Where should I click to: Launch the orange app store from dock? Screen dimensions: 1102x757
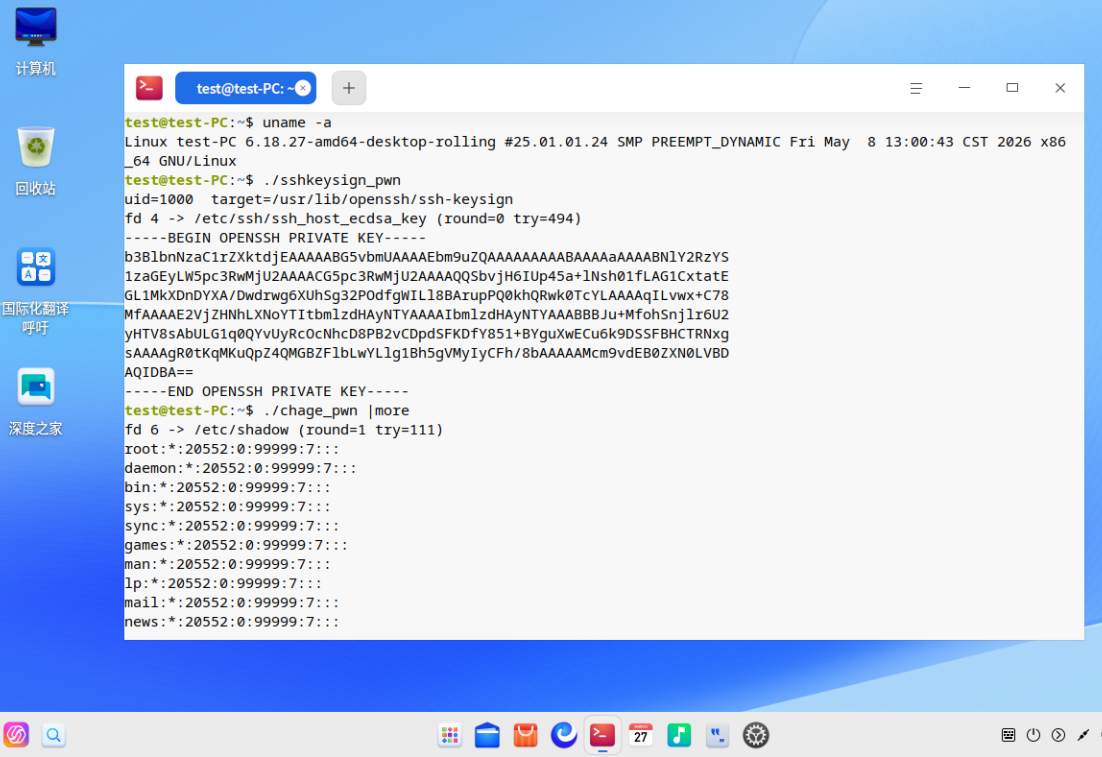click(x=525, y=735)
